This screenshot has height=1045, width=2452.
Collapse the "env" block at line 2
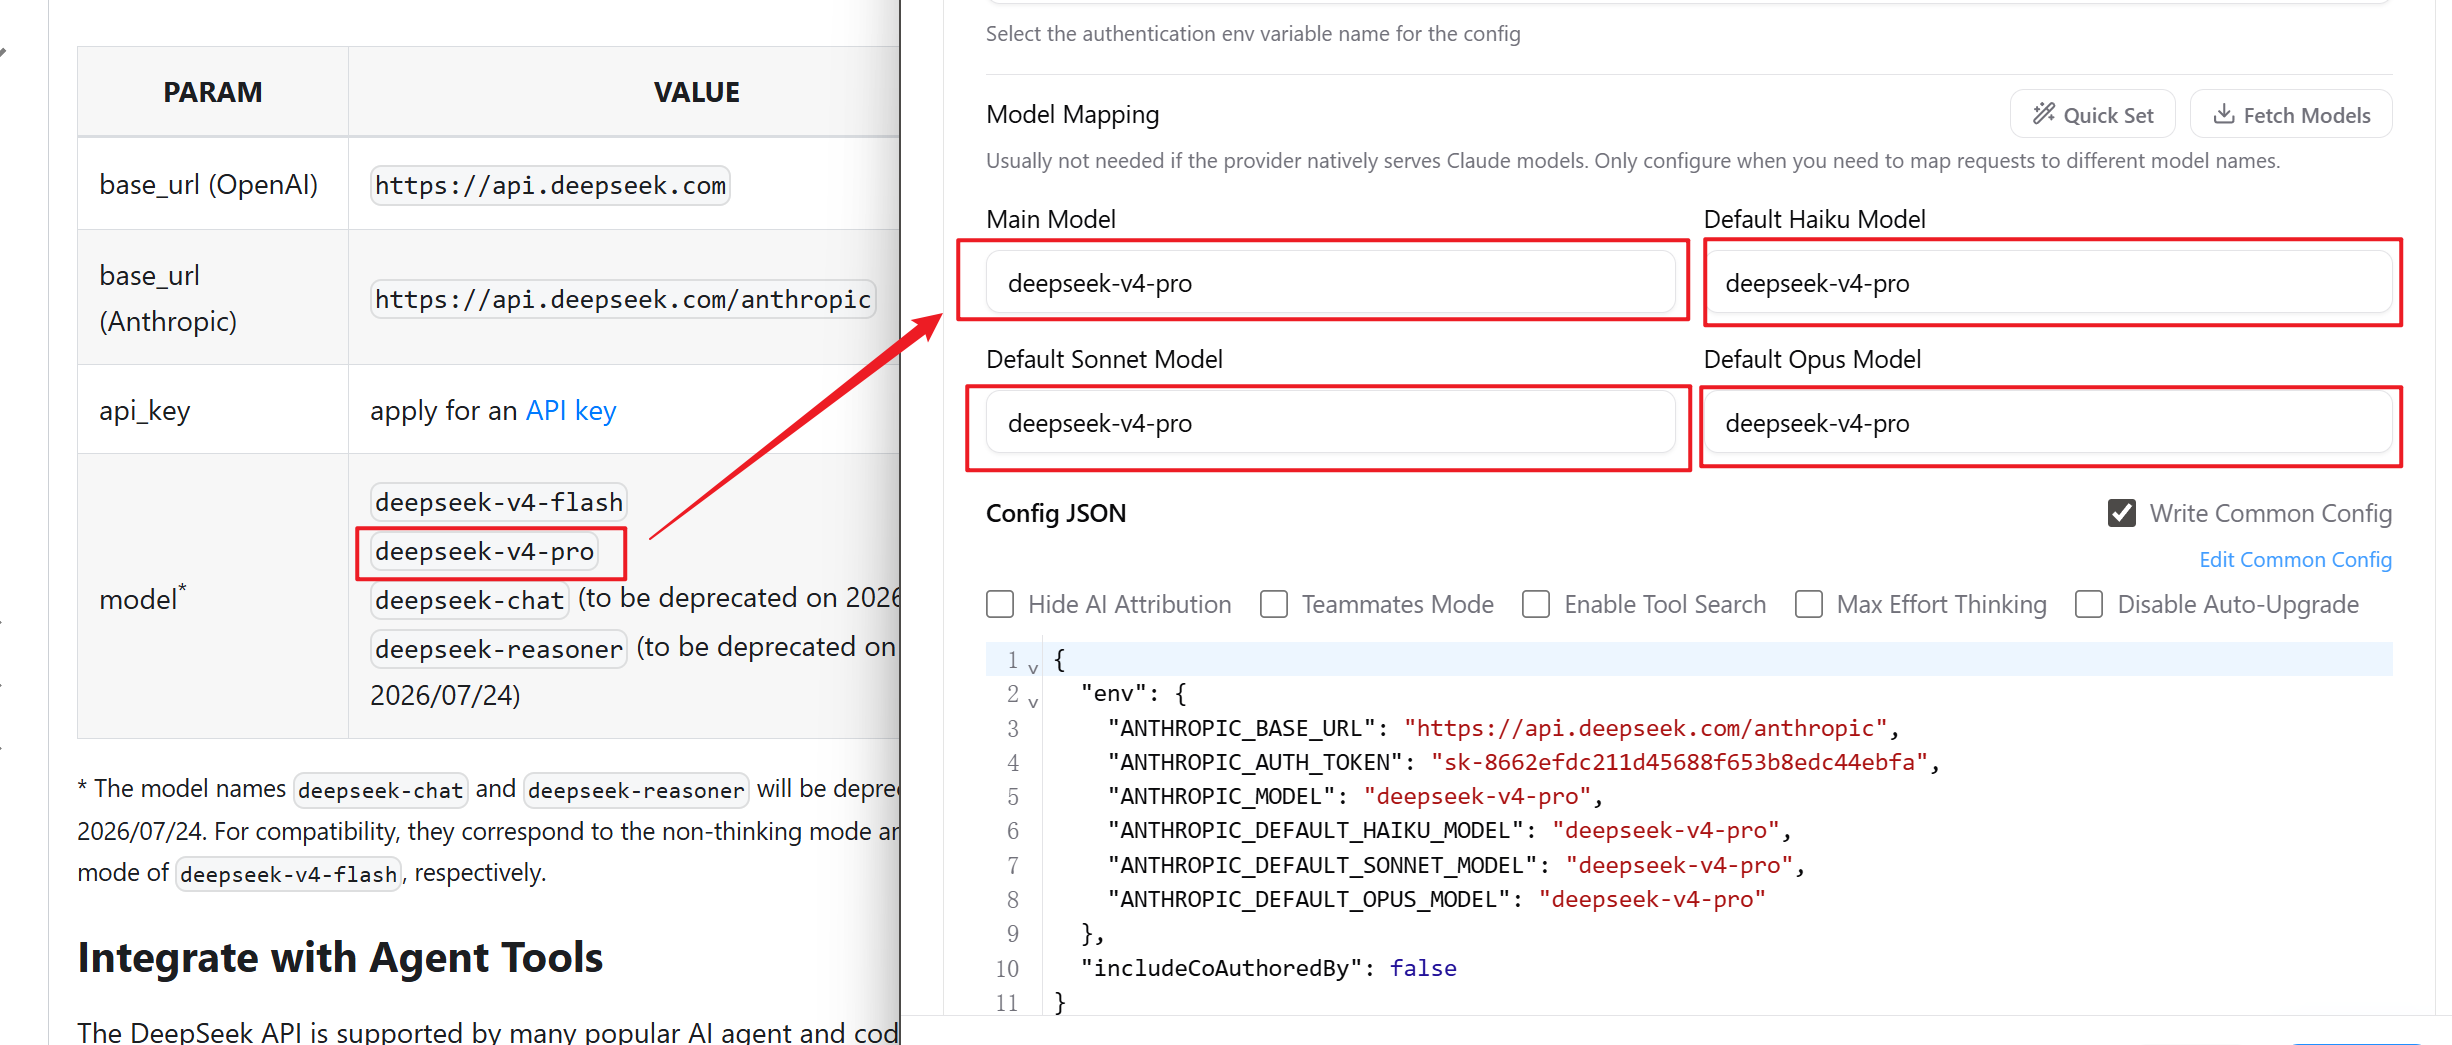click(1033, 702)
